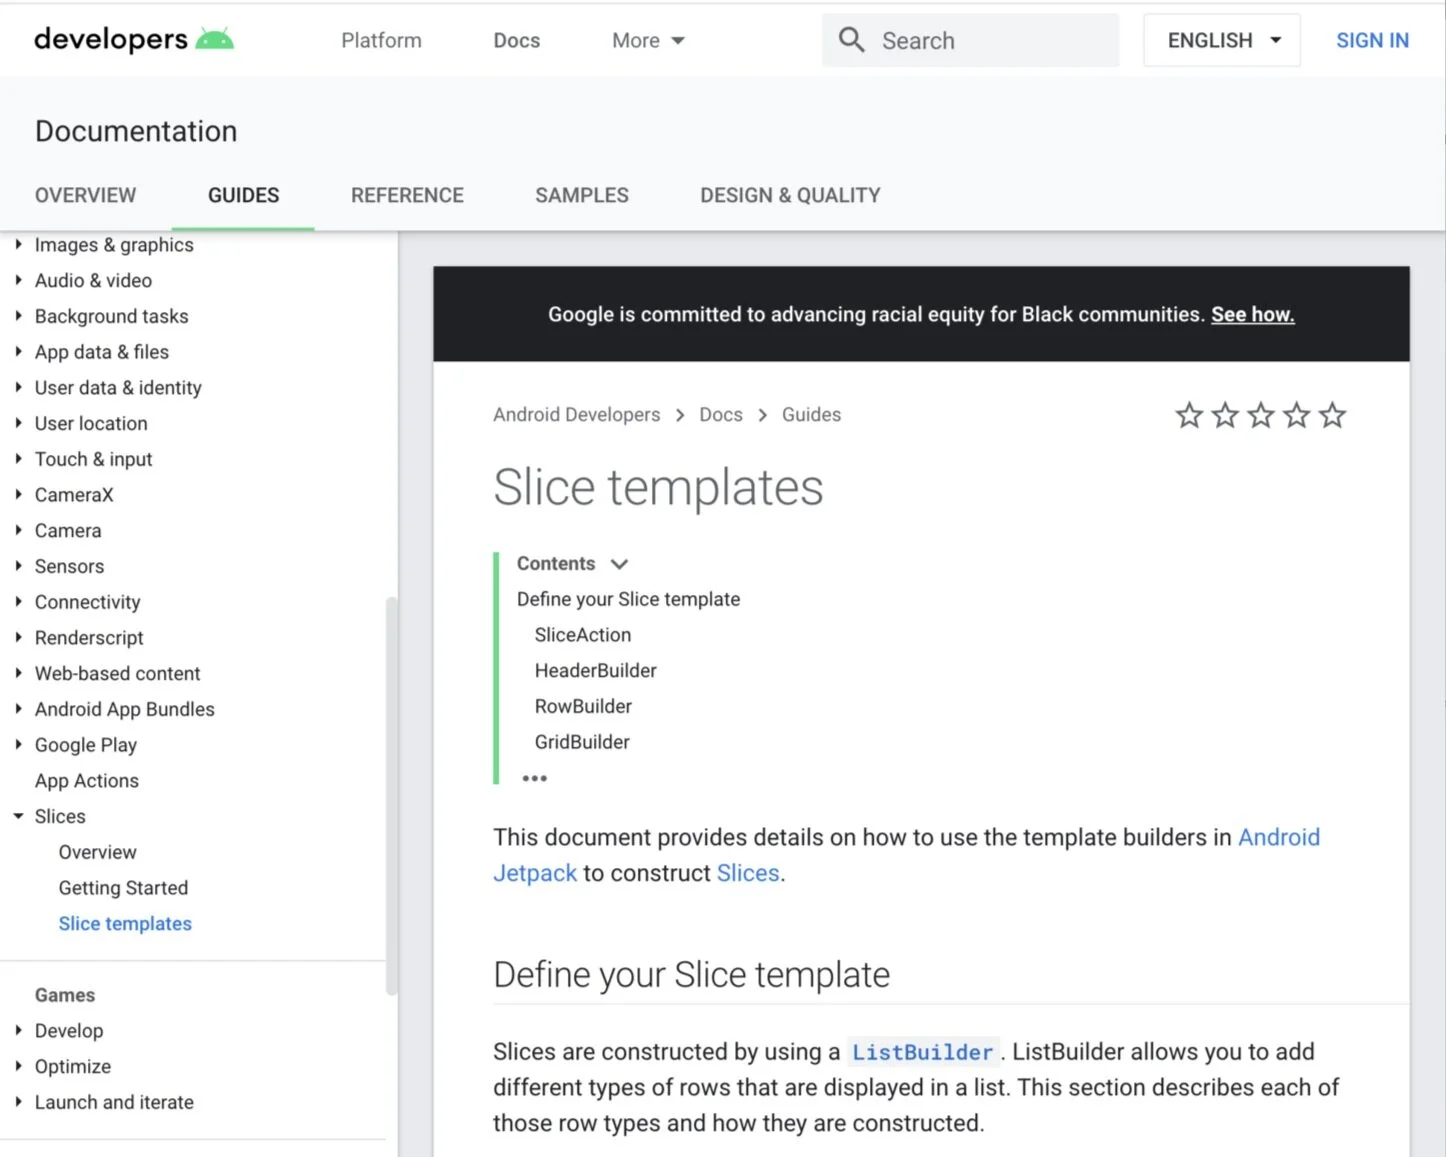
Task: Jump to Define your Slice template
Action: coord(629,599)
